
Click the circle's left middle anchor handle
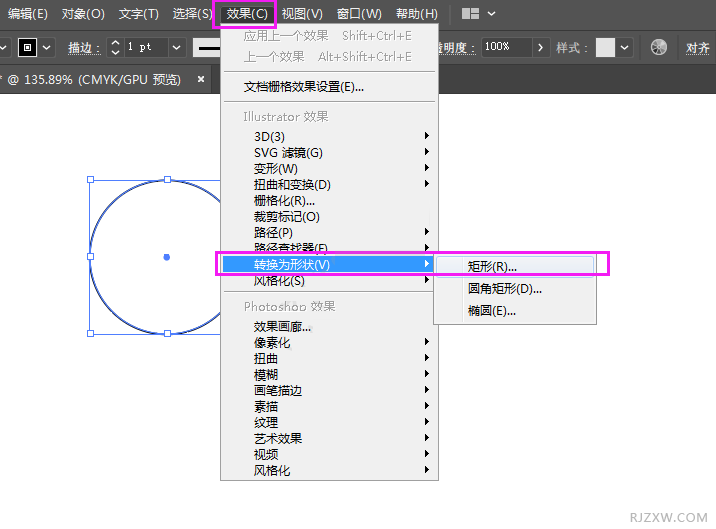point(90,257)
